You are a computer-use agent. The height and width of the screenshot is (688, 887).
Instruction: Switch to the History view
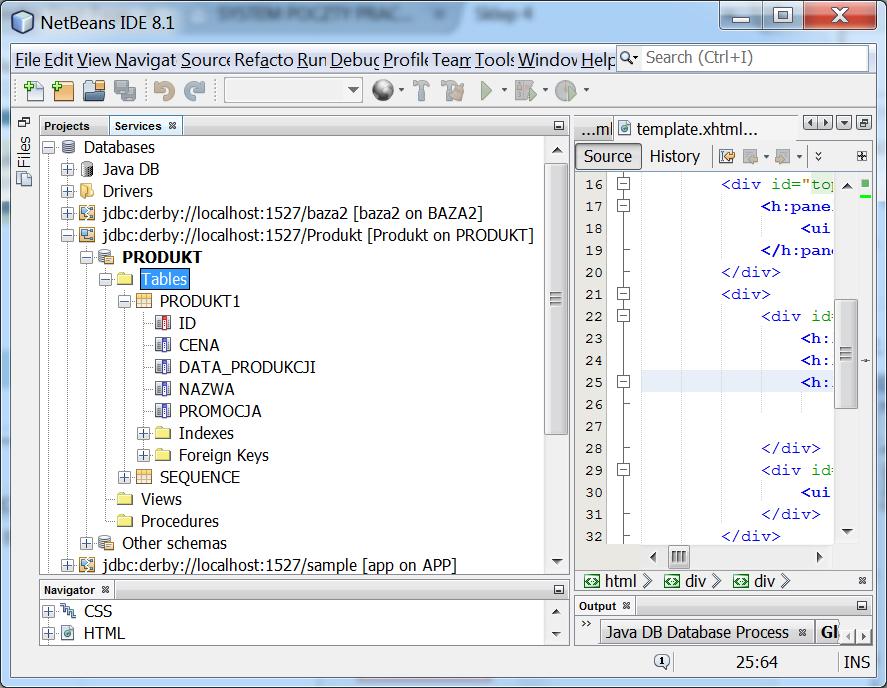674,156
